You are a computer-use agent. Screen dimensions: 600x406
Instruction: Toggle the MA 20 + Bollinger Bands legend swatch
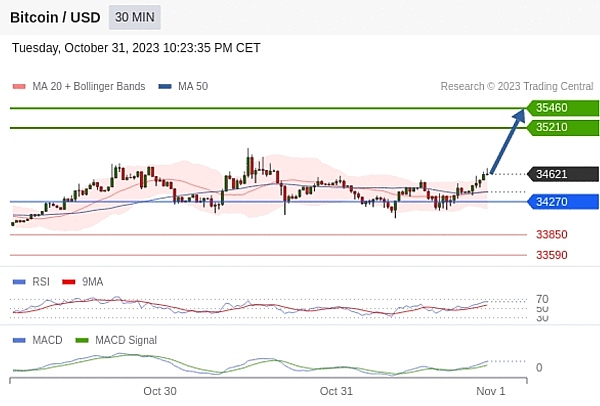click(x=19, y=87)
